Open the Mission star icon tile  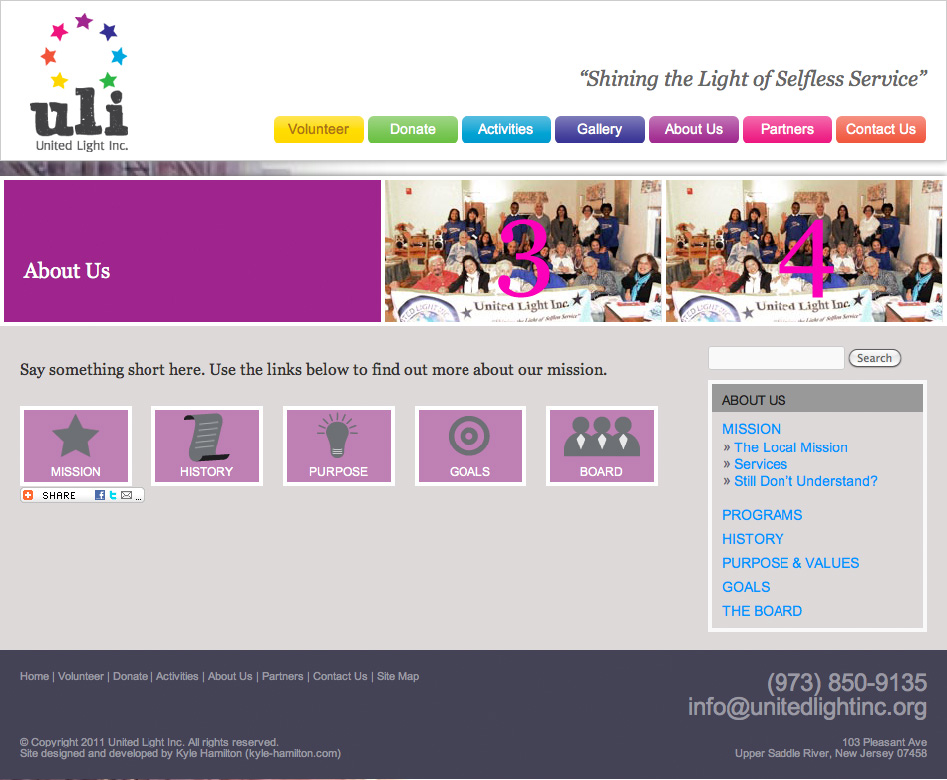[x=76, y=446]
